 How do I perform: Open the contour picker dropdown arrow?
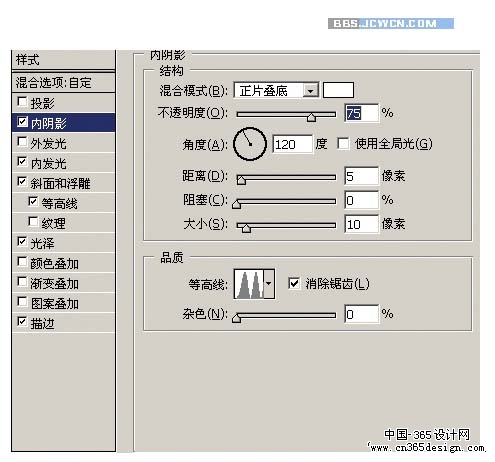click(269, 284)
